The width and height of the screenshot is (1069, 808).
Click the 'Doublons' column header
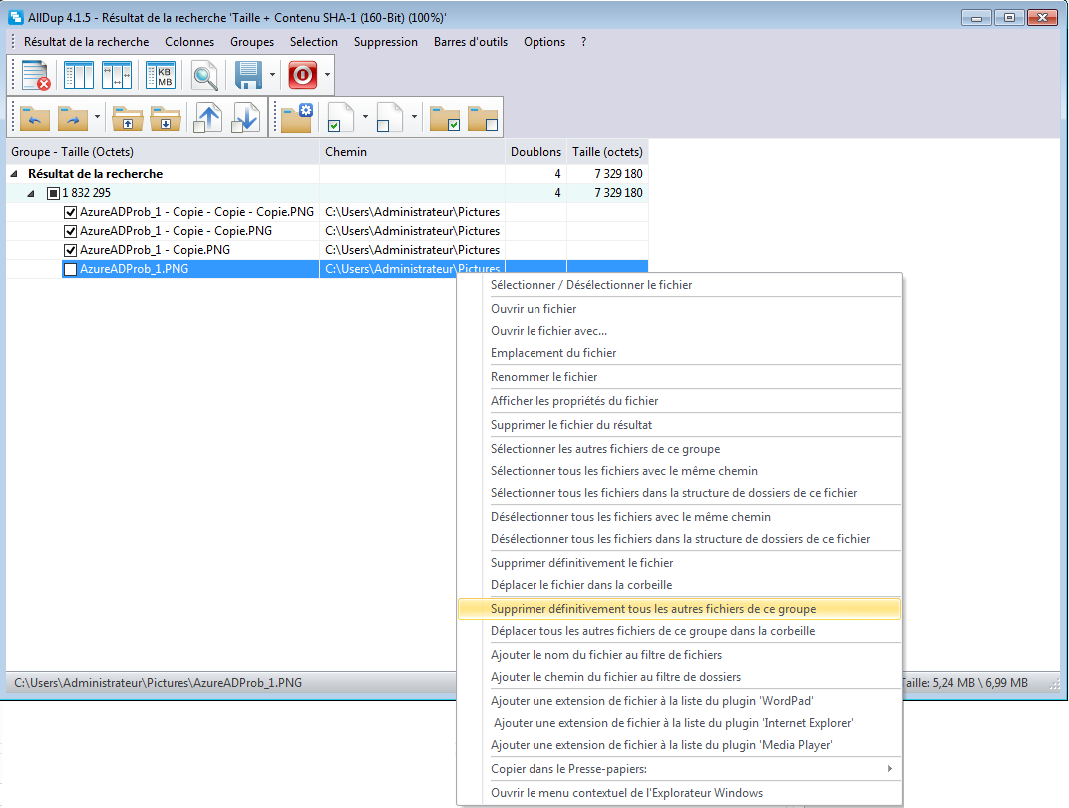pyautogui.click(x=535, y=152)
